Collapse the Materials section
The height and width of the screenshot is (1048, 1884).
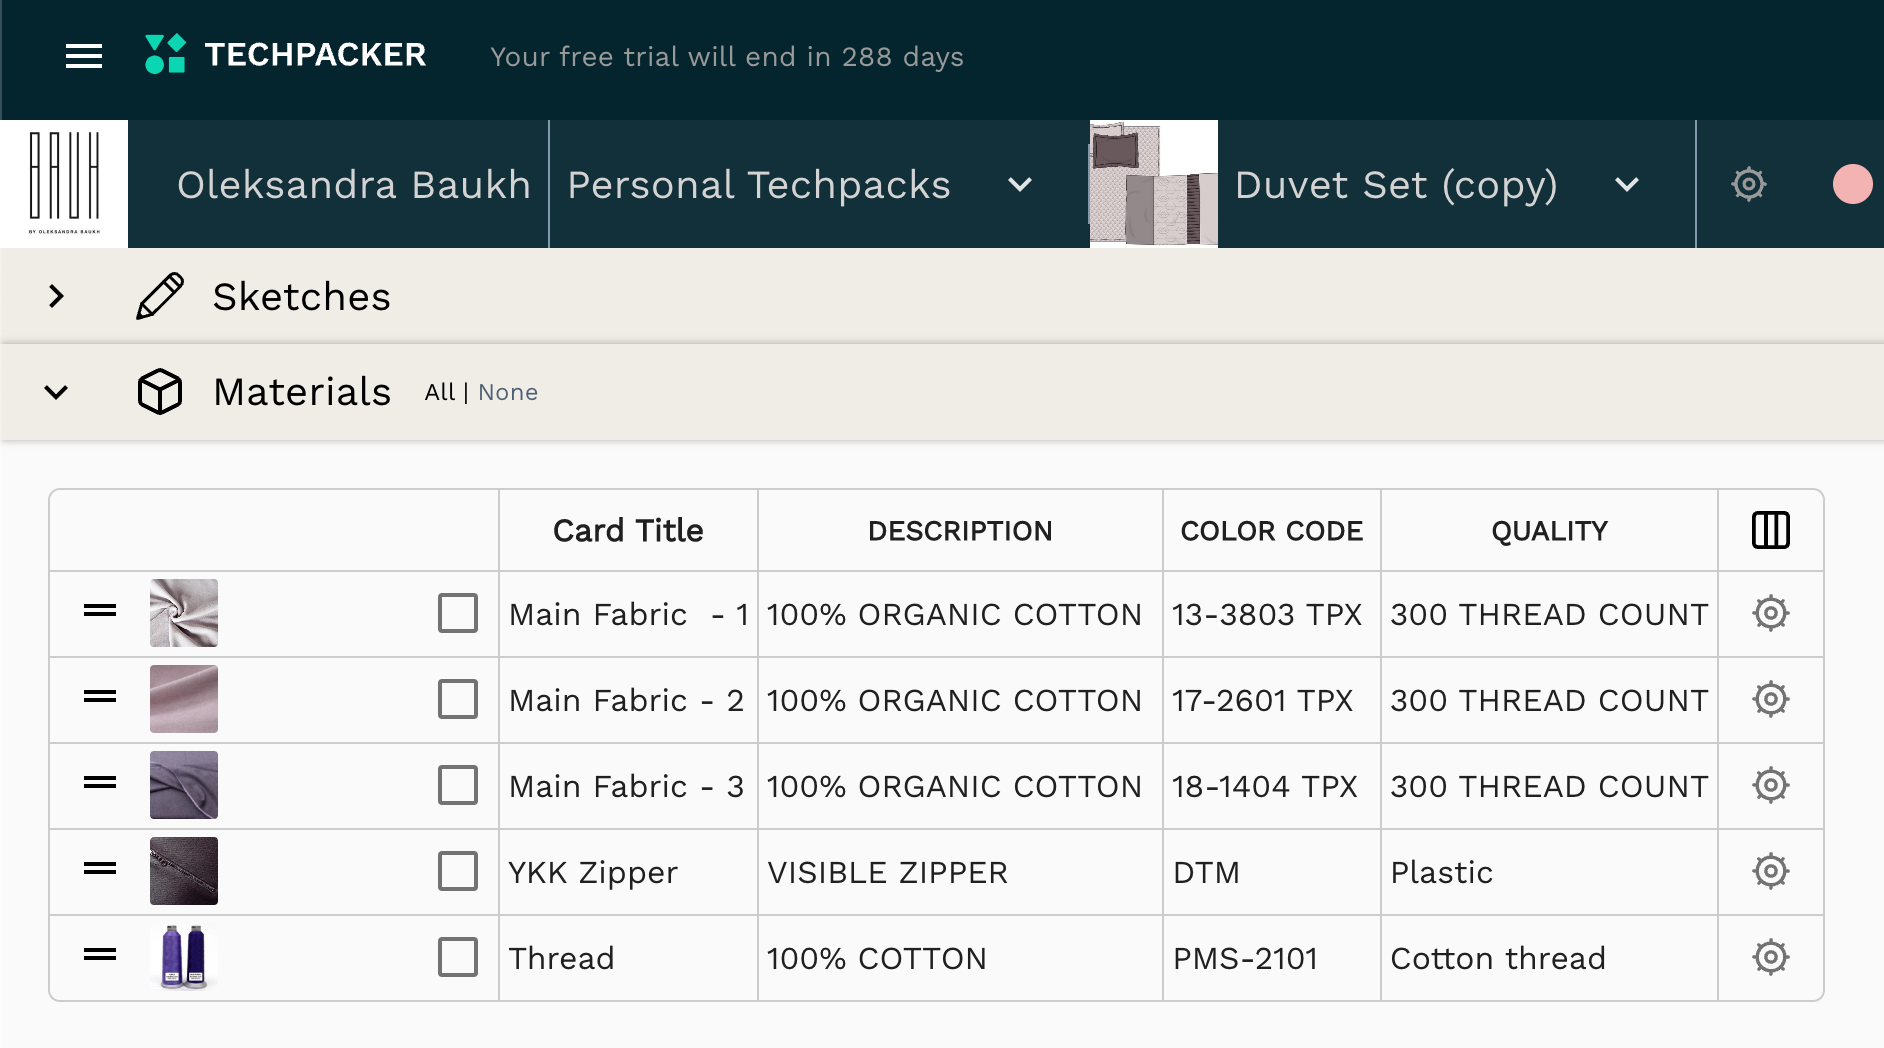pyautogui.click(x=57, y=392)
